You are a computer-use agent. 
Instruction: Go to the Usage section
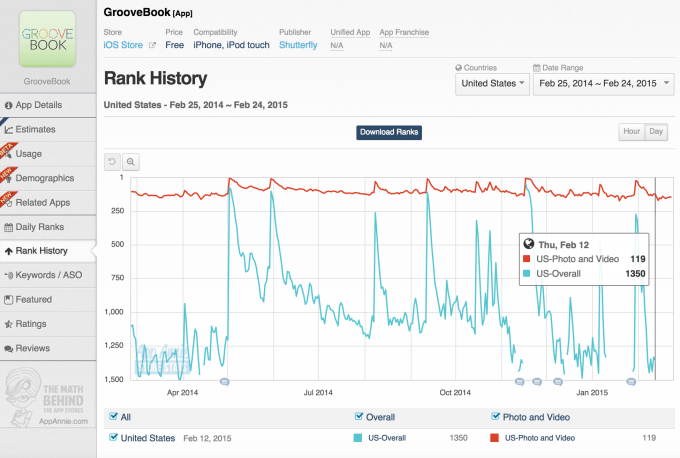tap(48, 154)
